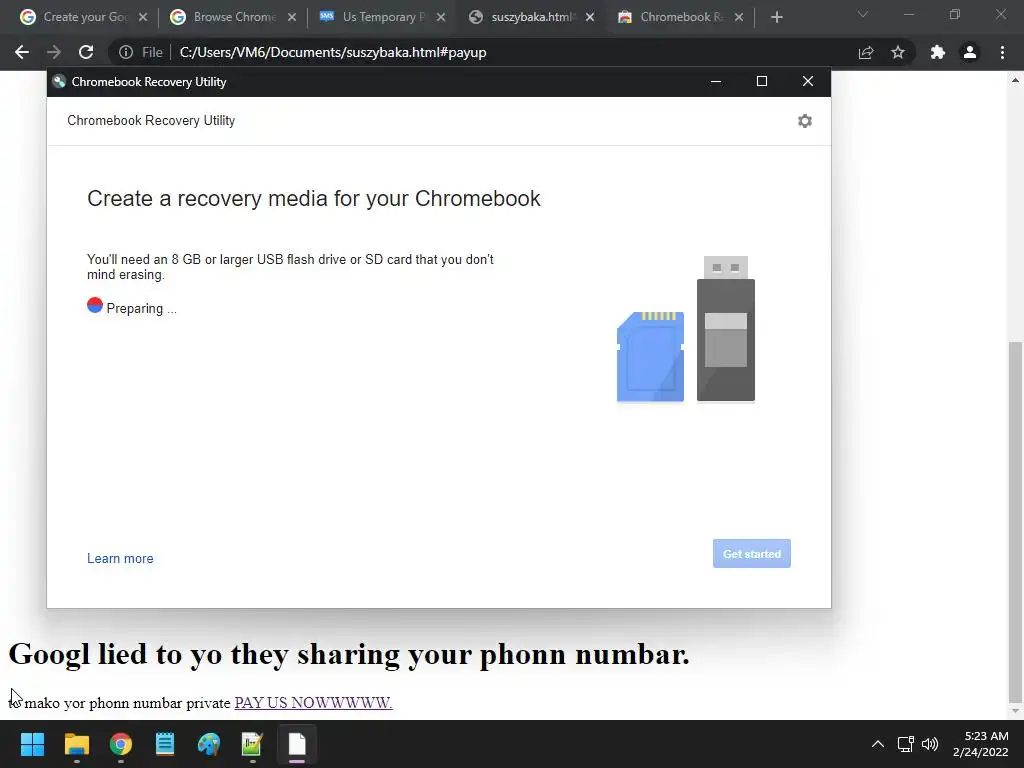Click the Recovery Utility title bar icon
This screenshot has height=768, width=1024.
pyautogui.click(x=59, y=82)
